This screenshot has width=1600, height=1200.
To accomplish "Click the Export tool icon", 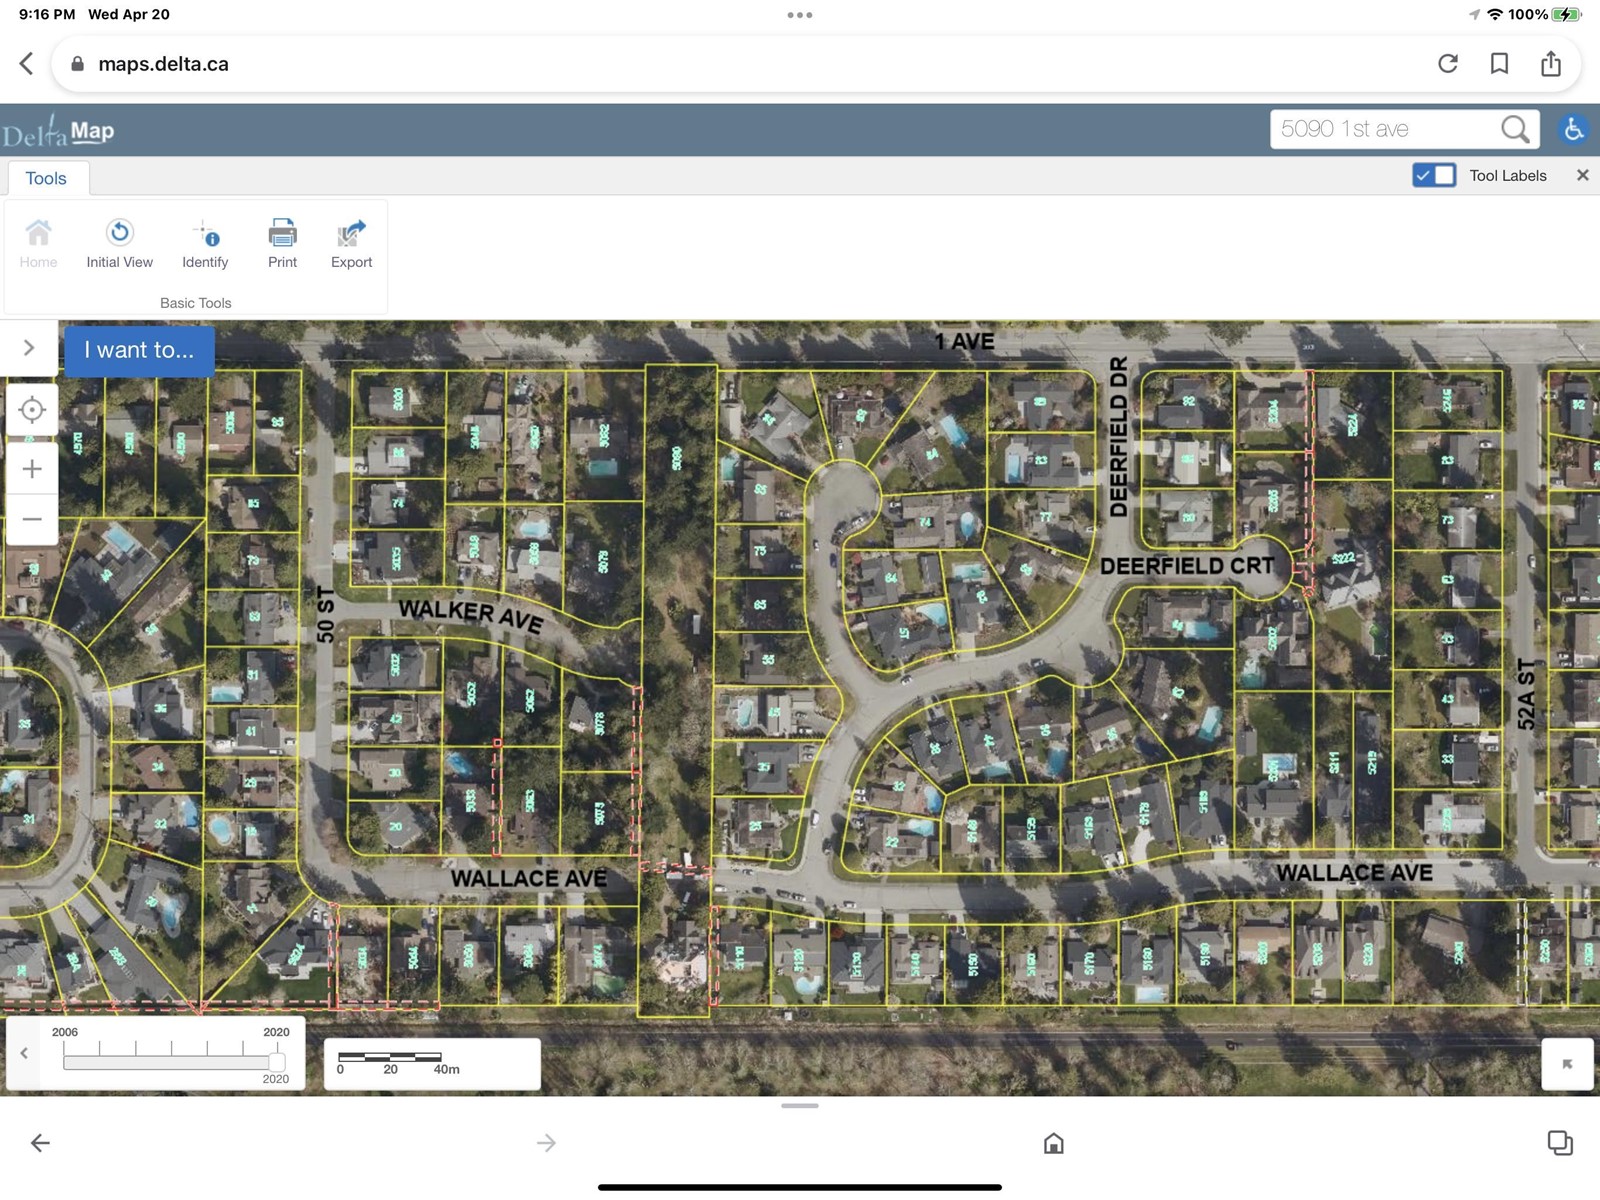I will coord(351,234).
